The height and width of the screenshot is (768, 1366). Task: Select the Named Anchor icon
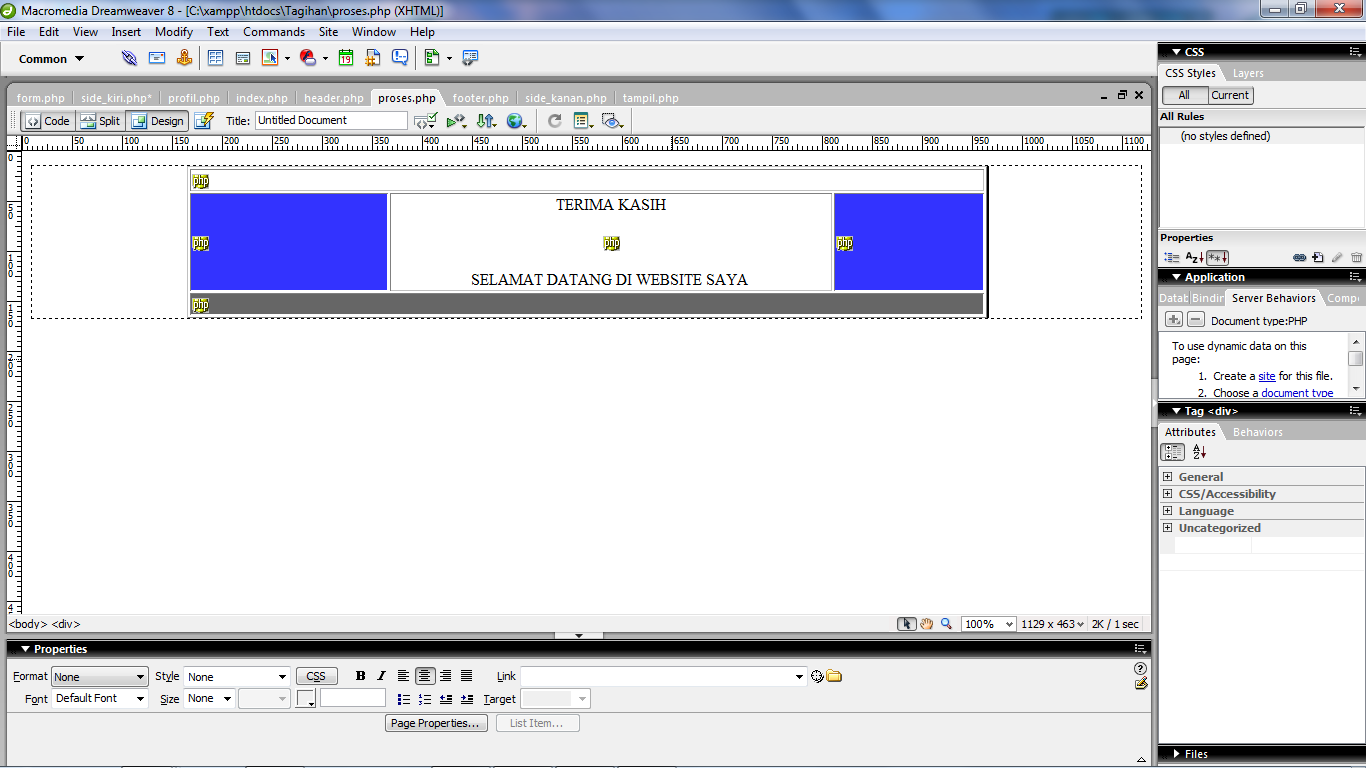184,58
